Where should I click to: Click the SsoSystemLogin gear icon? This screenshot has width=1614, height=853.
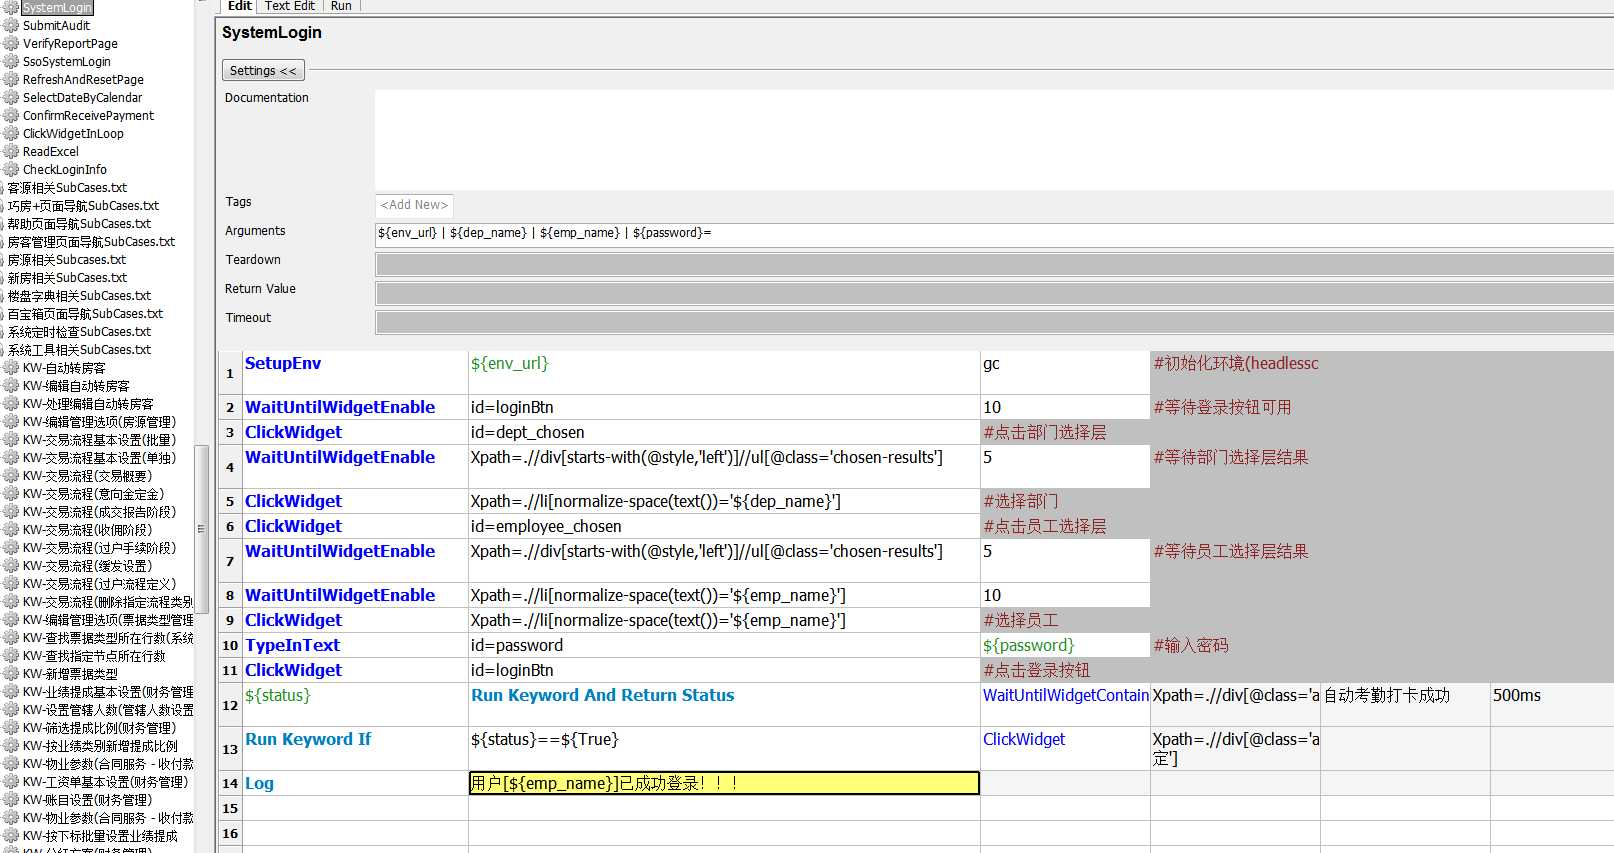(x=11, y=62)
